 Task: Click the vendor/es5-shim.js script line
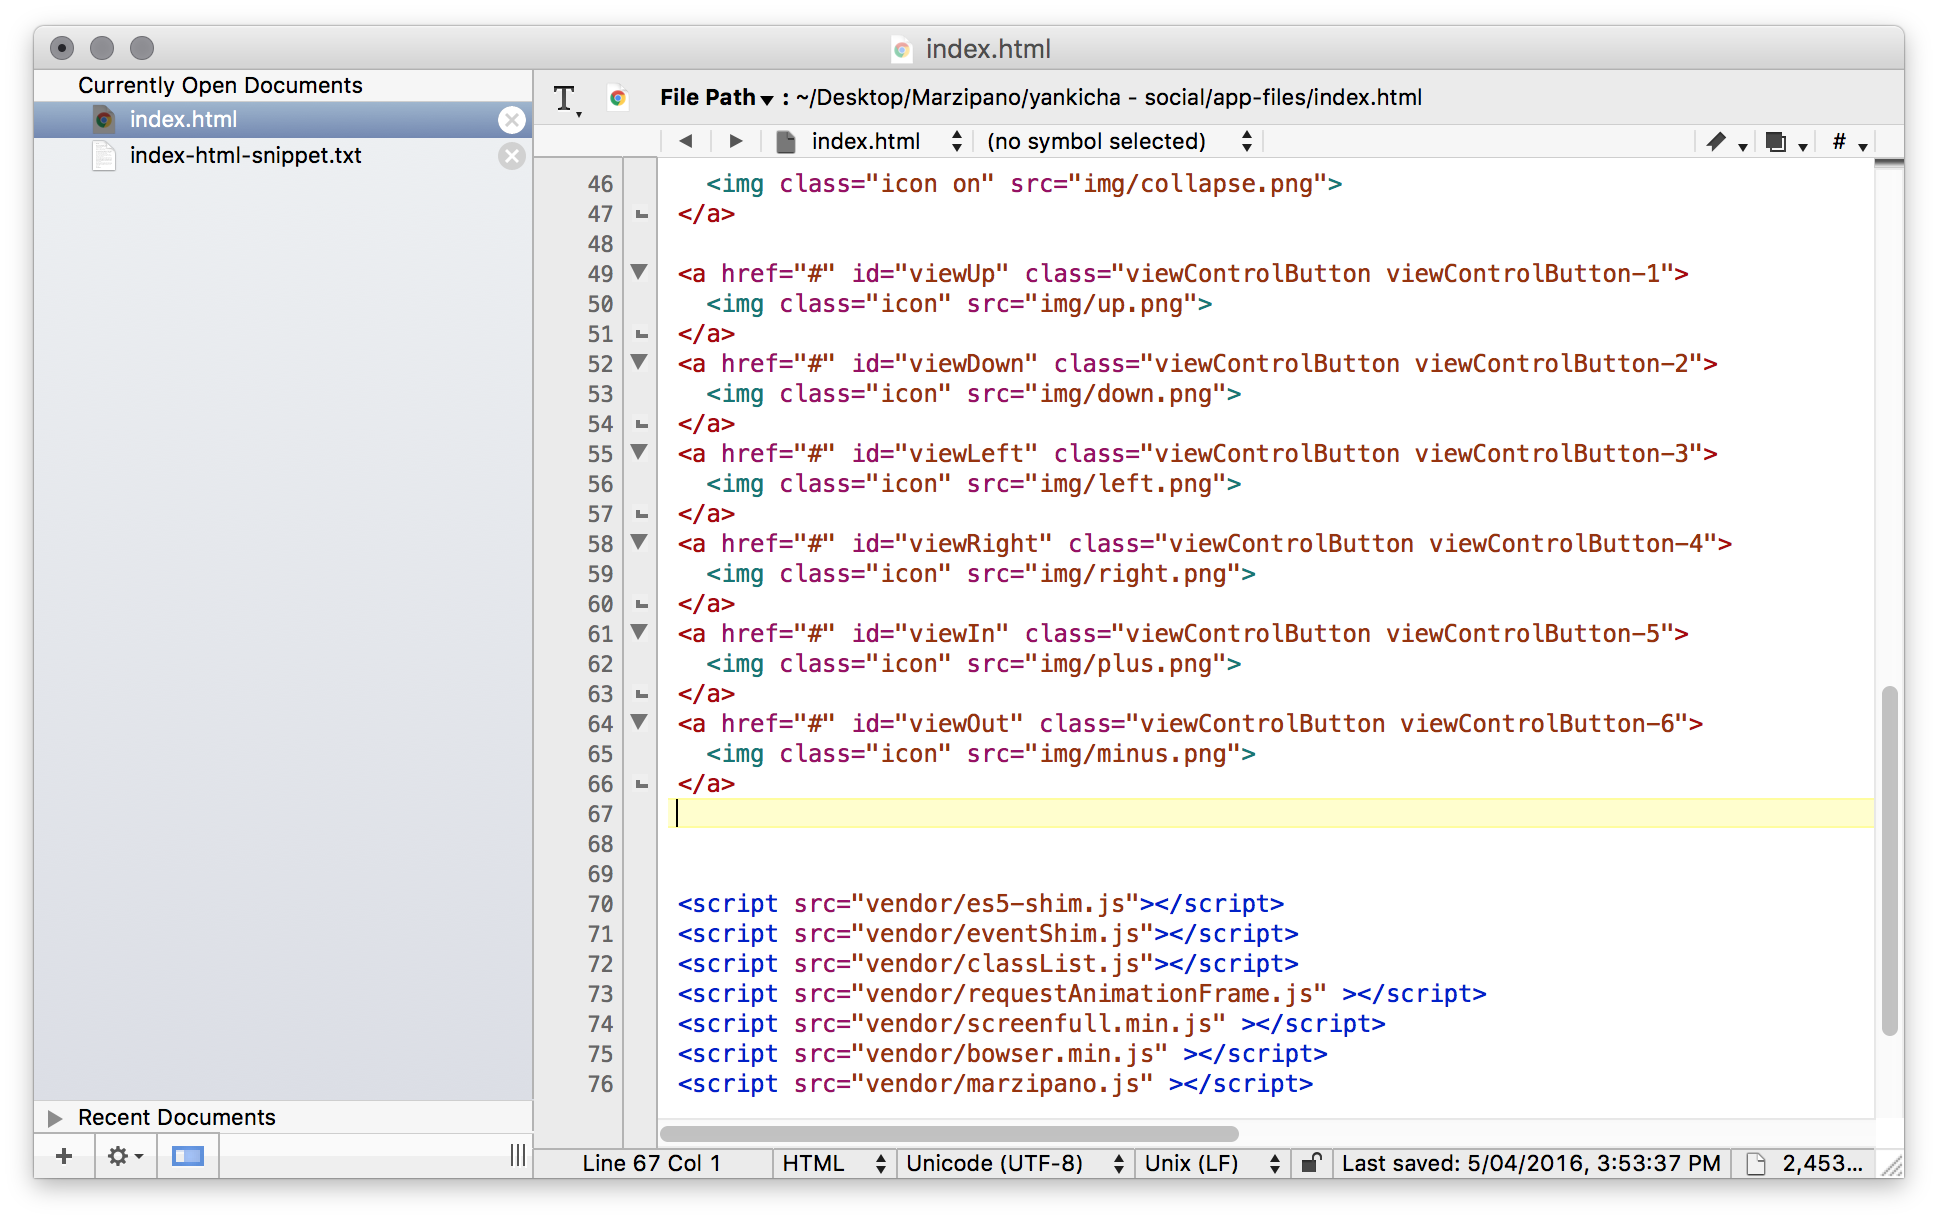(980, 903)
